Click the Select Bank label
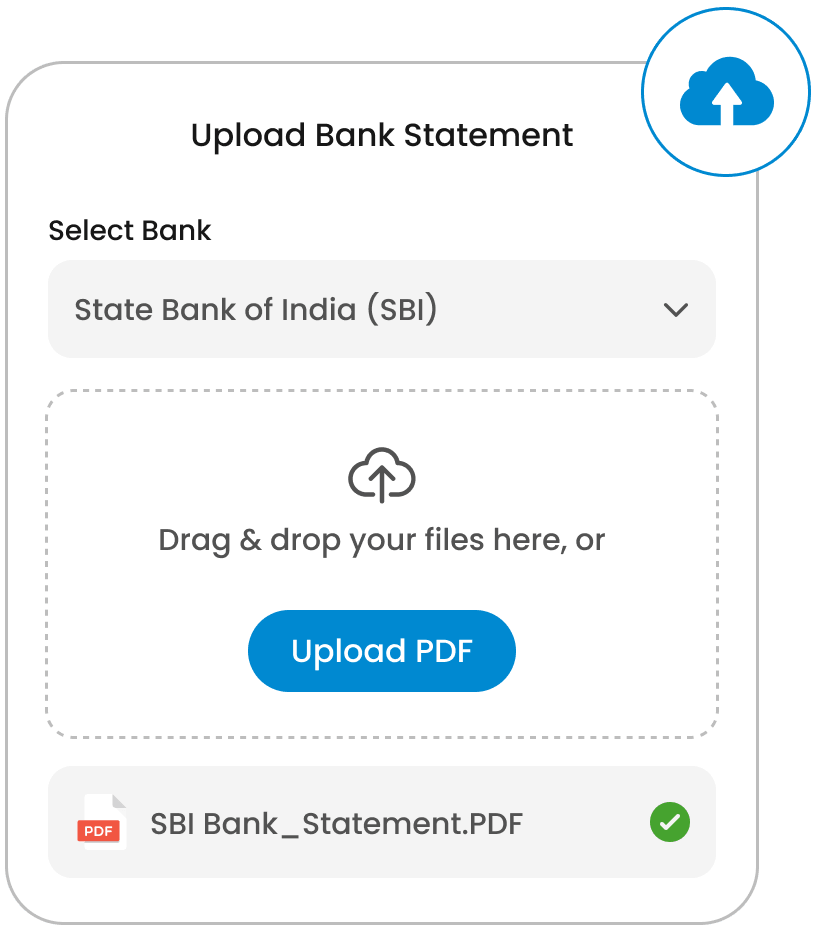This screenshot has width=816, height=932. coord(130,230)
